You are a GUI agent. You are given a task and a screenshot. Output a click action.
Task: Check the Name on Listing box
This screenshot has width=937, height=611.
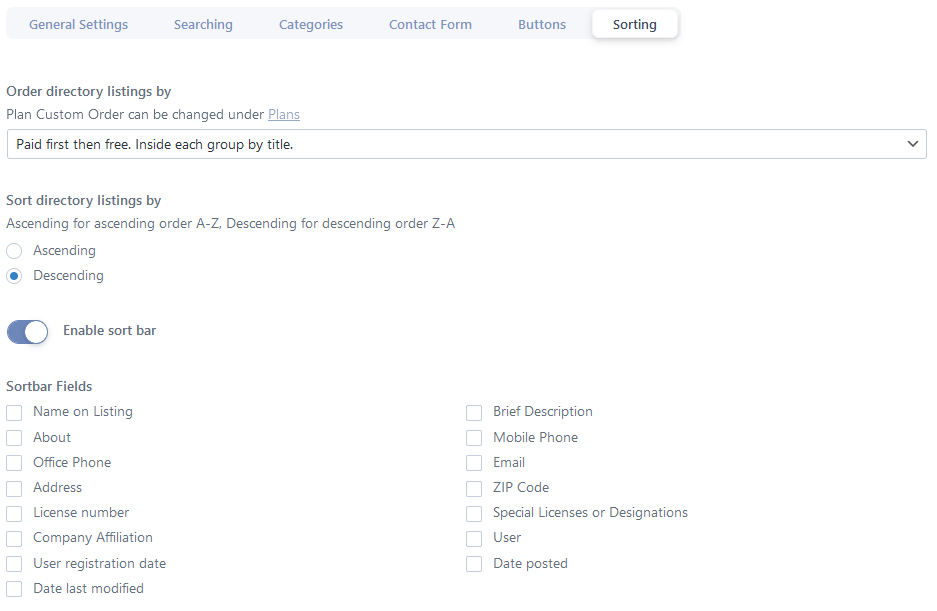coord(14,413)
